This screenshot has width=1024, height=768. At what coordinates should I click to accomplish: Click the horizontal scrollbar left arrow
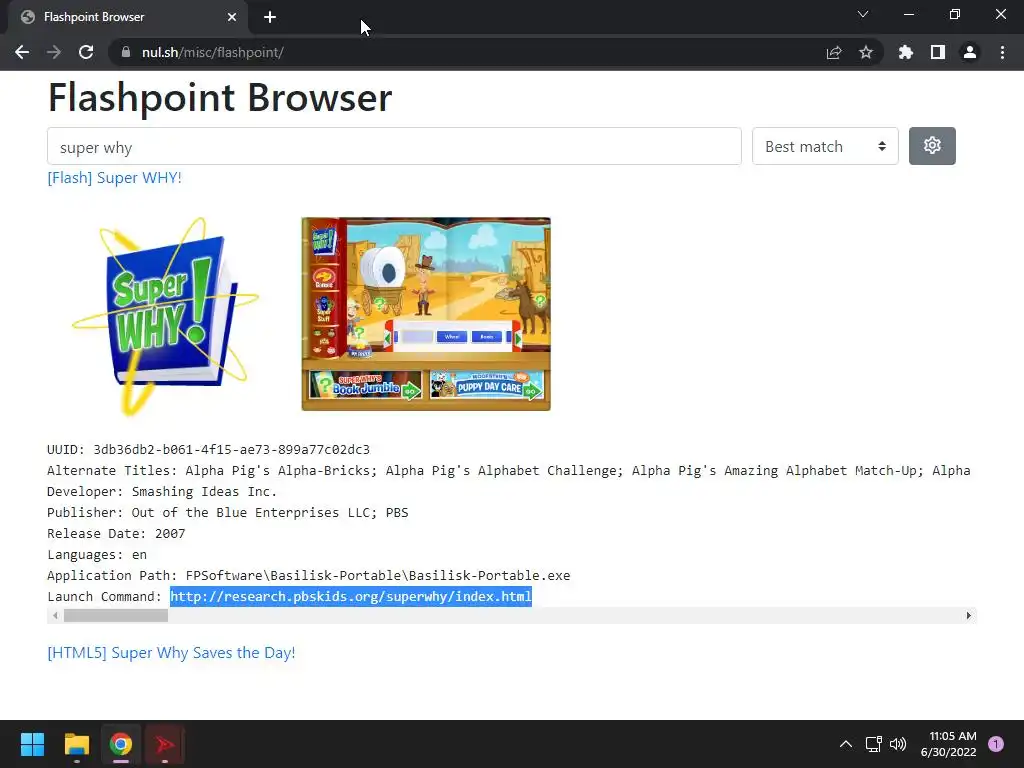[x=56, y=616]
